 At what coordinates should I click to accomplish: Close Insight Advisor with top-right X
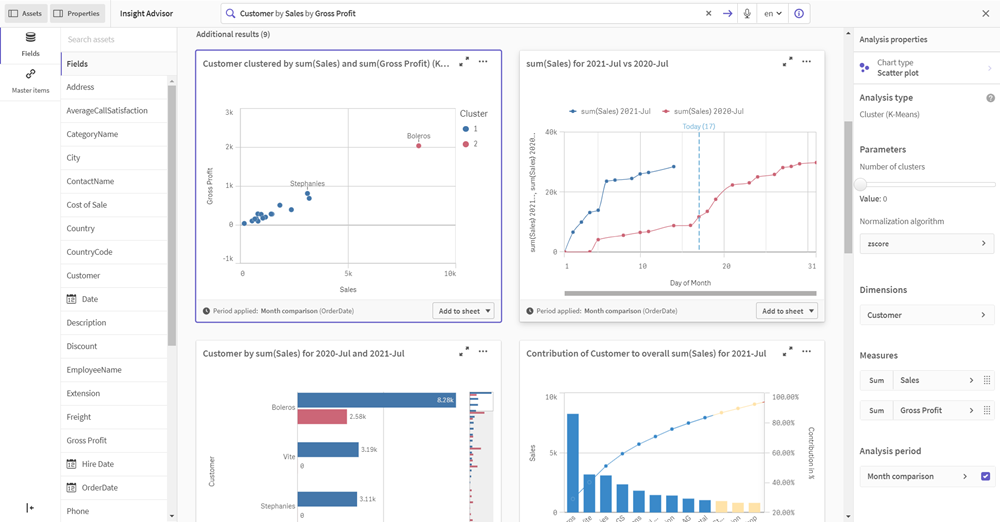point(985,13)
